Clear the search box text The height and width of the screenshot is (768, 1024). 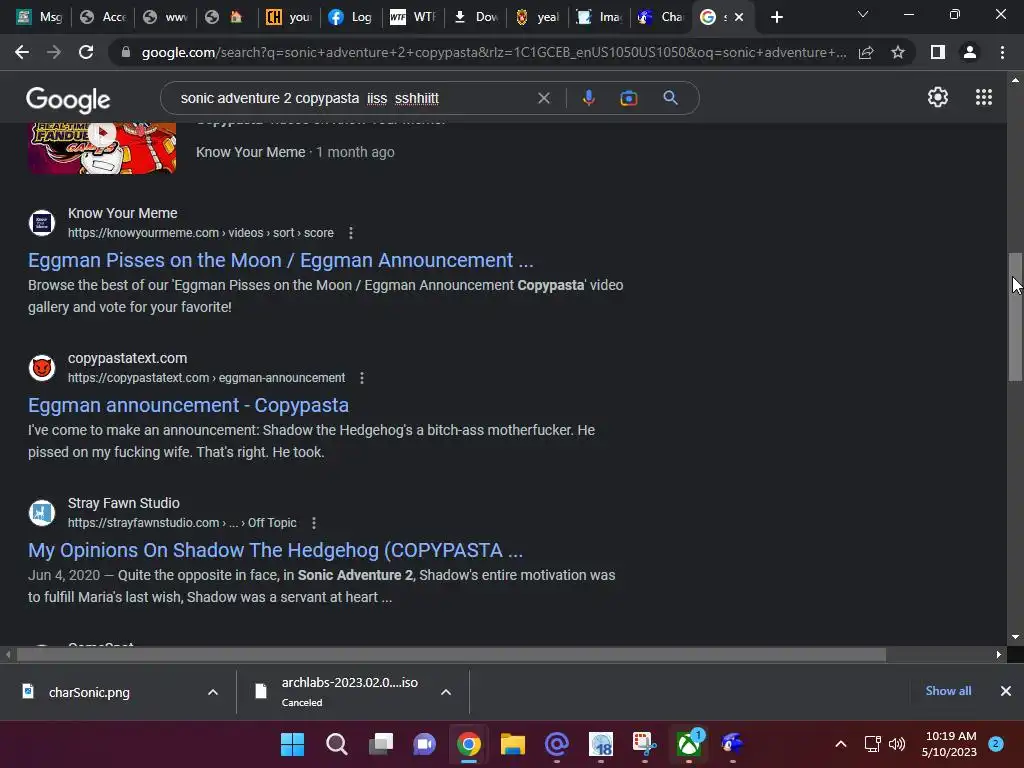point(543,98)
